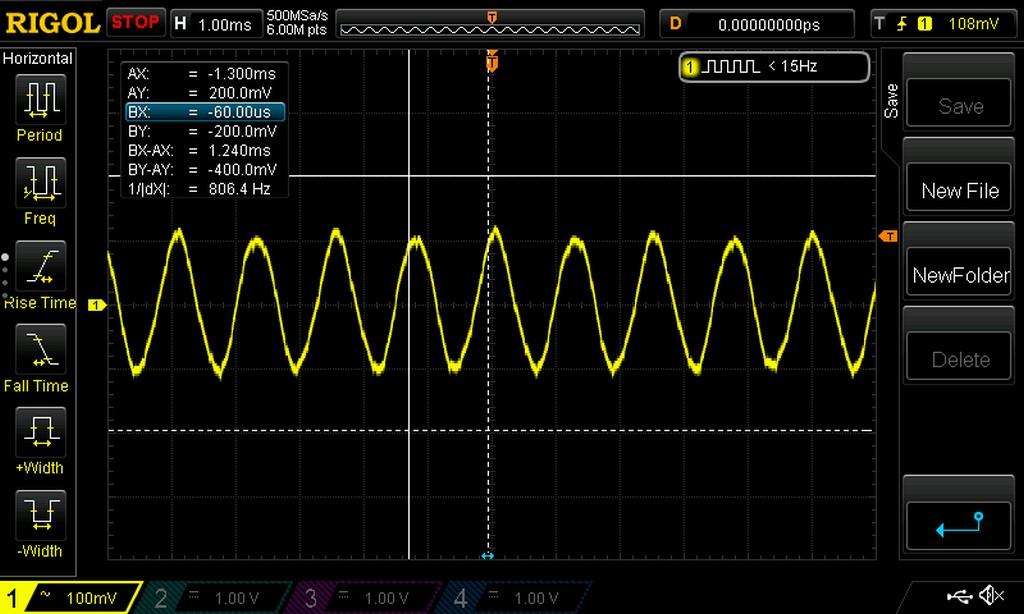Click the H 1.00ms timebase readout

tap(215, 24)
